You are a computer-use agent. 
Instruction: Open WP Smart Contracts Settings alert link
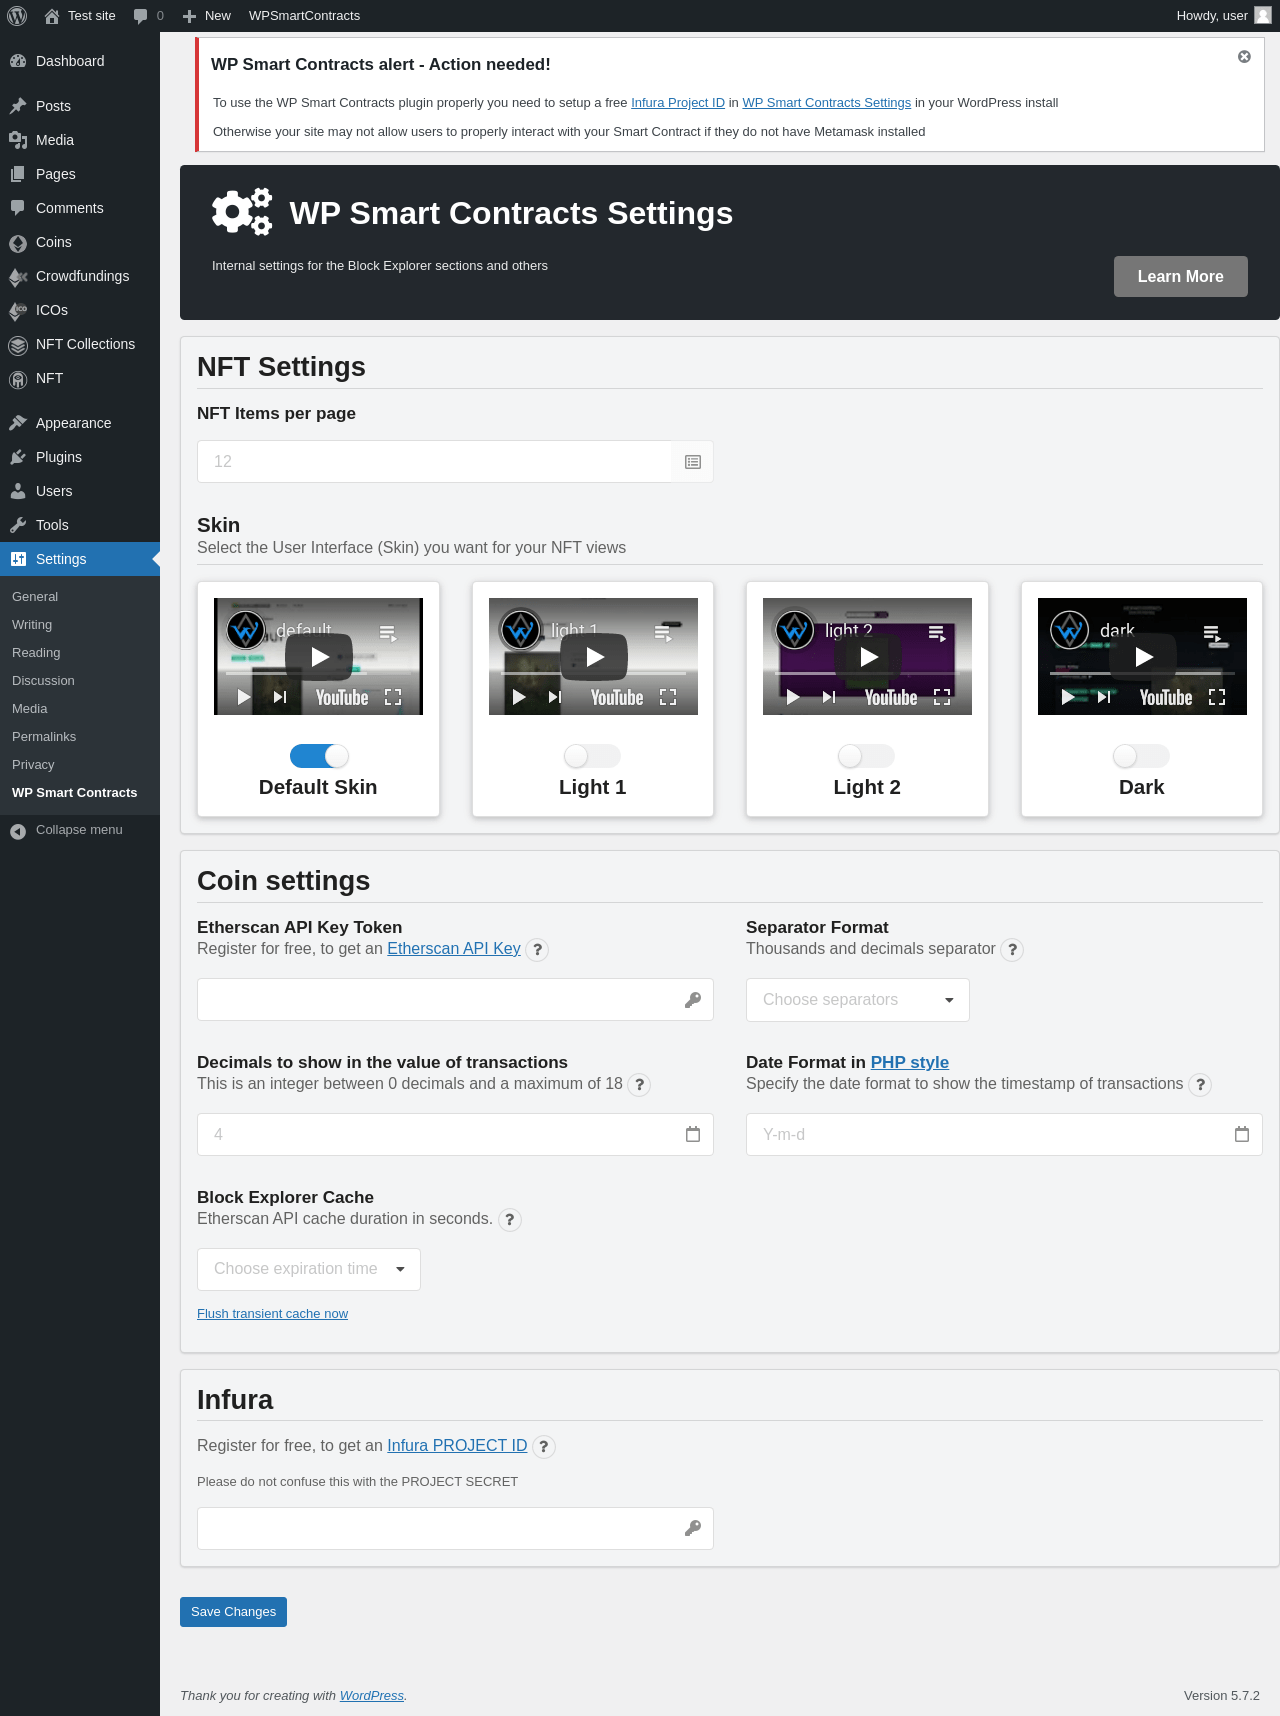click(826, 103)
